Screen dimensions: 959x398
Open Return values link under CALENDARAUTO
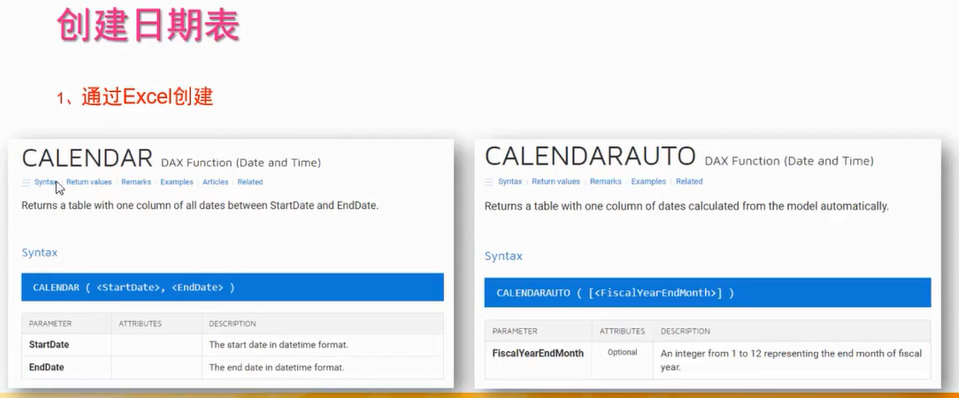[556, 182]
